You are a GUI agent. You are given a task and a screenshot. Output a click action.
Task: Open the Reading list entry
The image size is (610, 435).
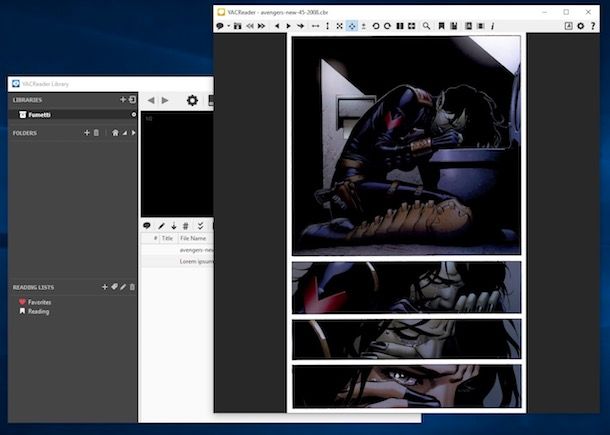(34, 311)
